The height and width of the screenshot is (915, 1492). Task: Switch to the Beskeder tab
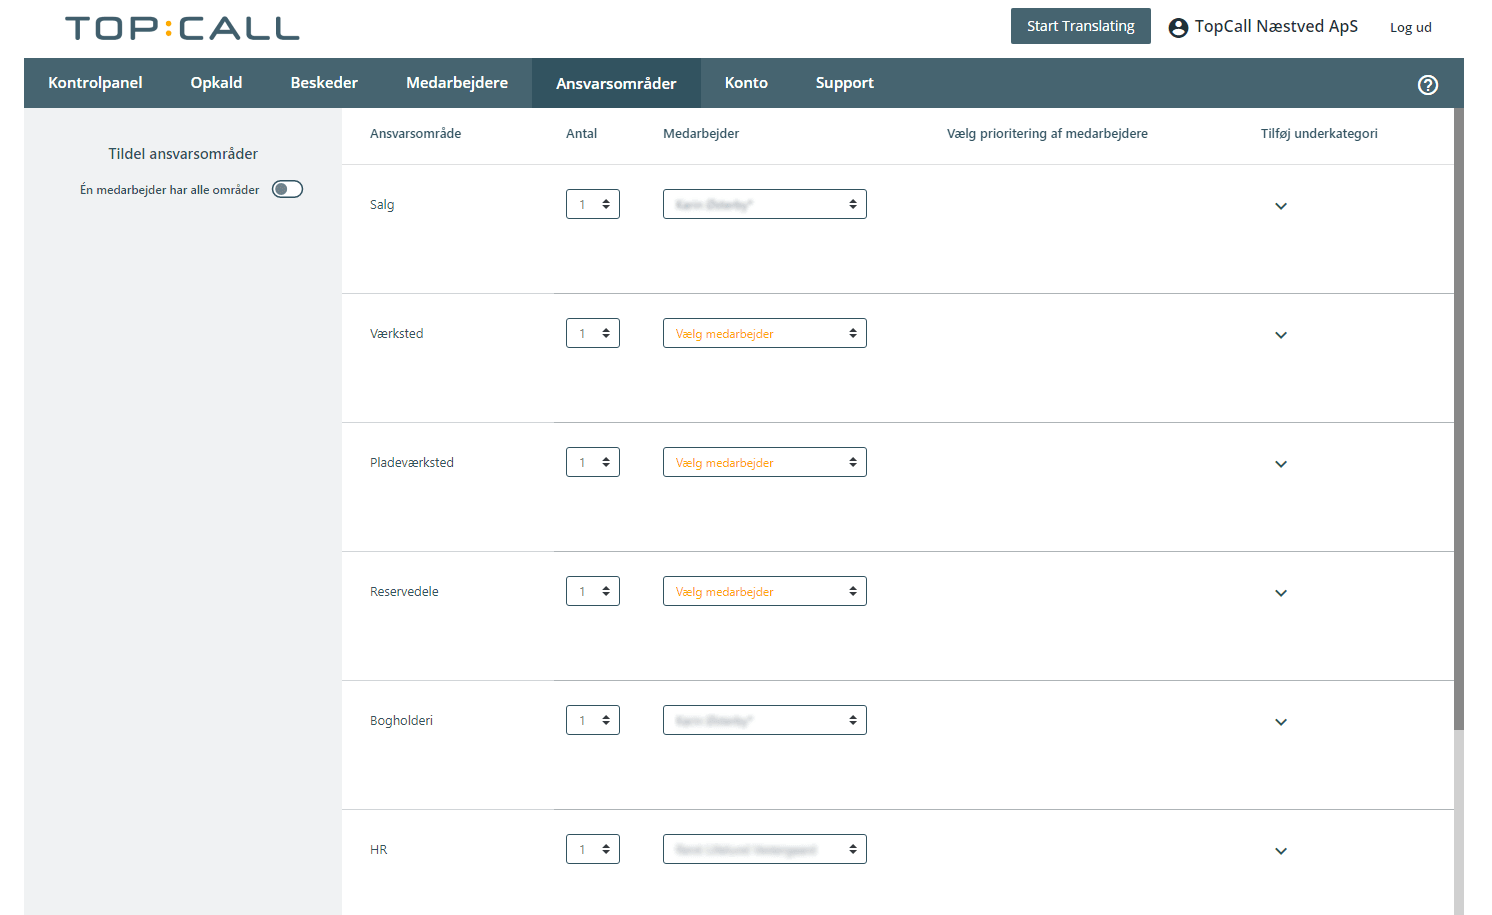click(324, 83)
